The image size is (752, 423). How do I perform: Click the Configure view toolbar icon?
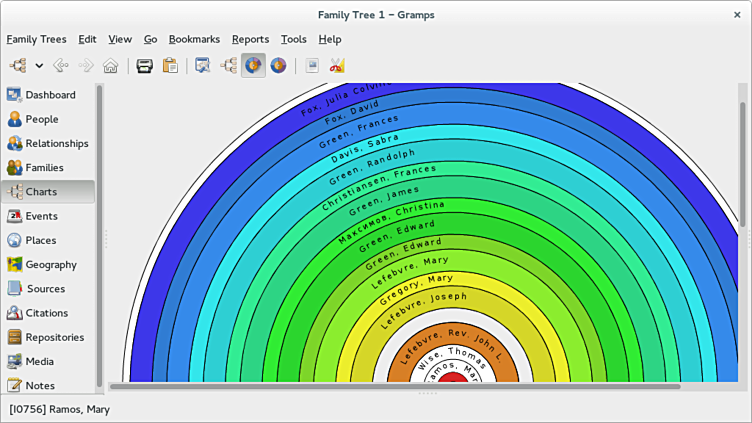click(203, 66)
